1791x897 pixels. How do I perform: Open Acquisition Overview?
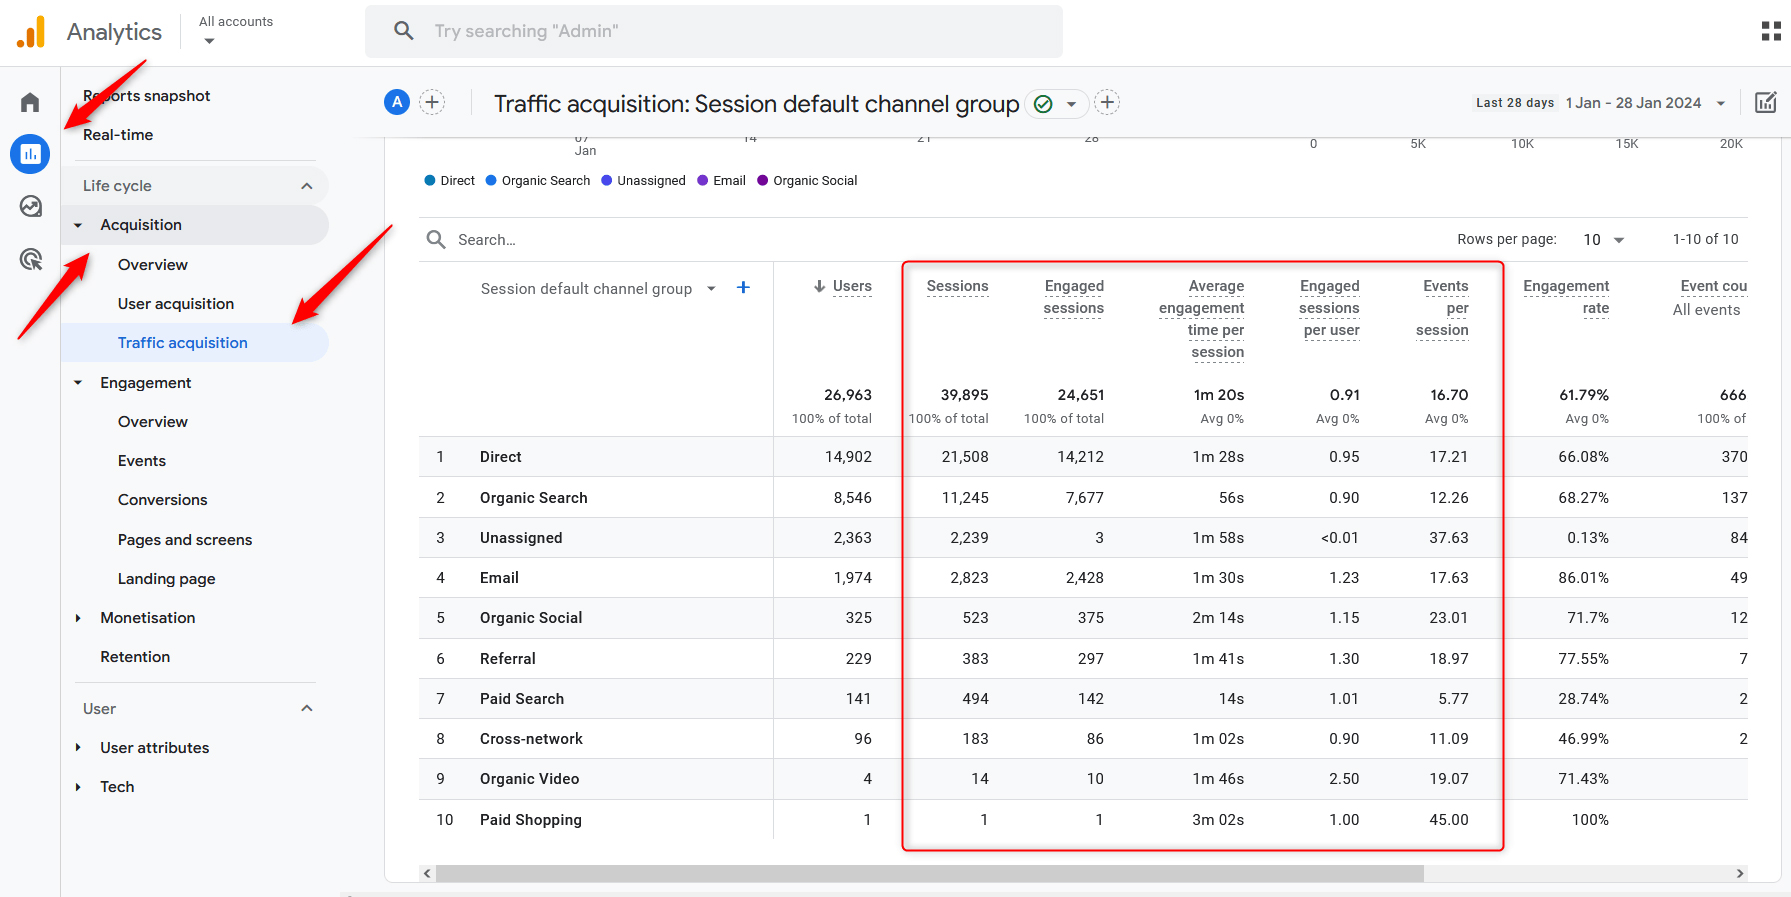(153, 265)
